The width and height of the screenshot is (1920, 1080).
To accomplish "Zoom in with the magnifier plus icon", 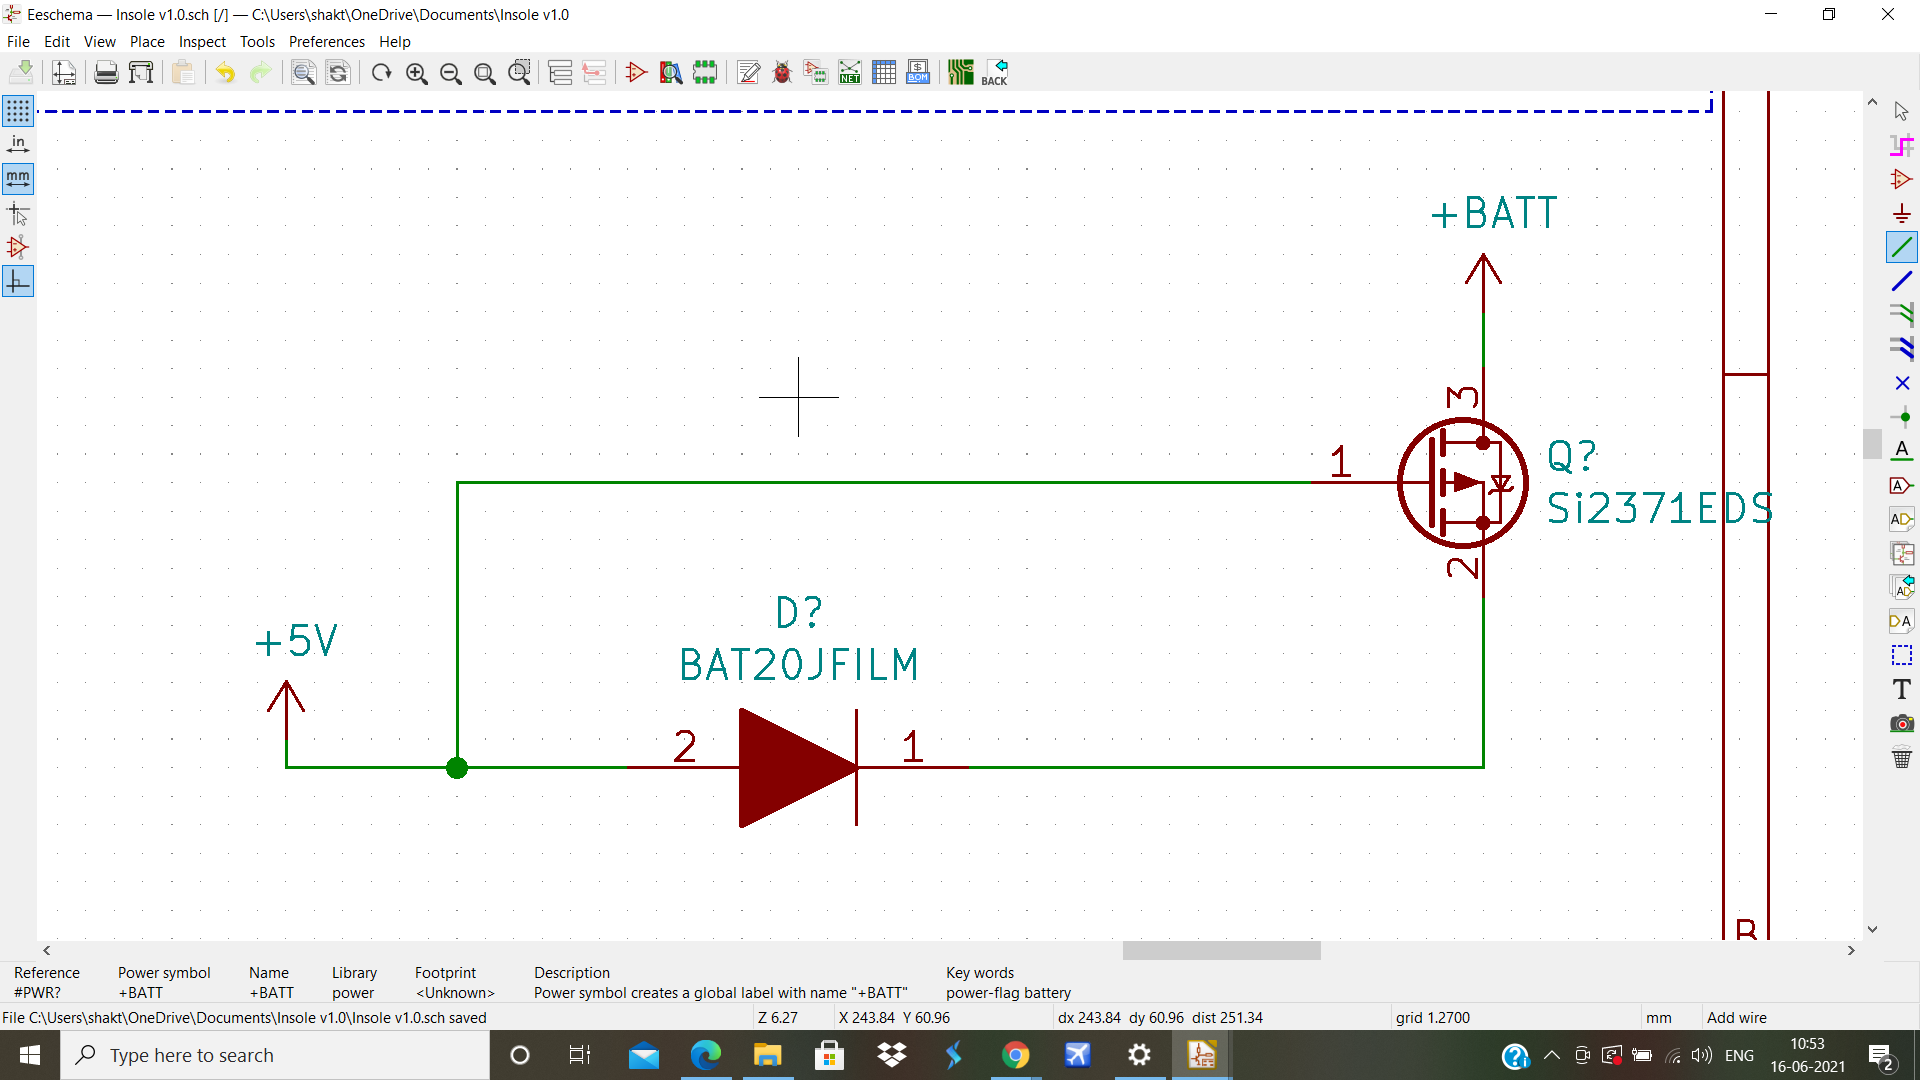I will pyautogui.click(x=417, y=72).
